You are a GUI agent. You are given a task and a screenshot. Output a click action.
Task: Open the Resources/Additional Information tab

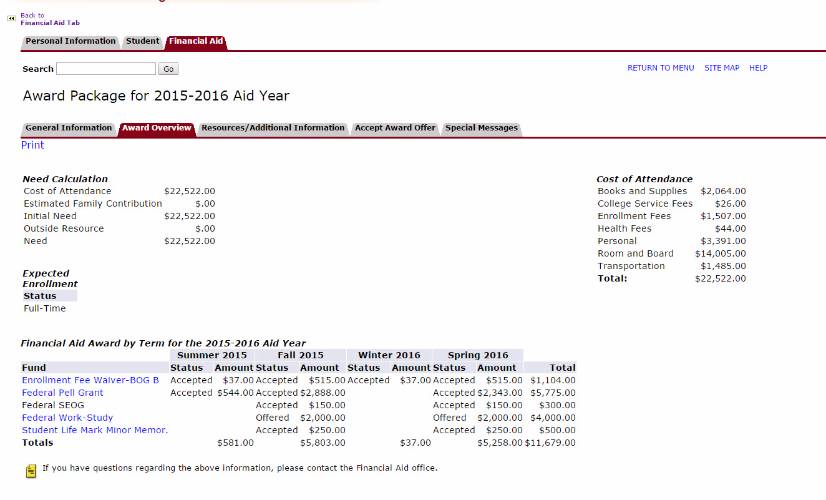(x=272, y=128)
